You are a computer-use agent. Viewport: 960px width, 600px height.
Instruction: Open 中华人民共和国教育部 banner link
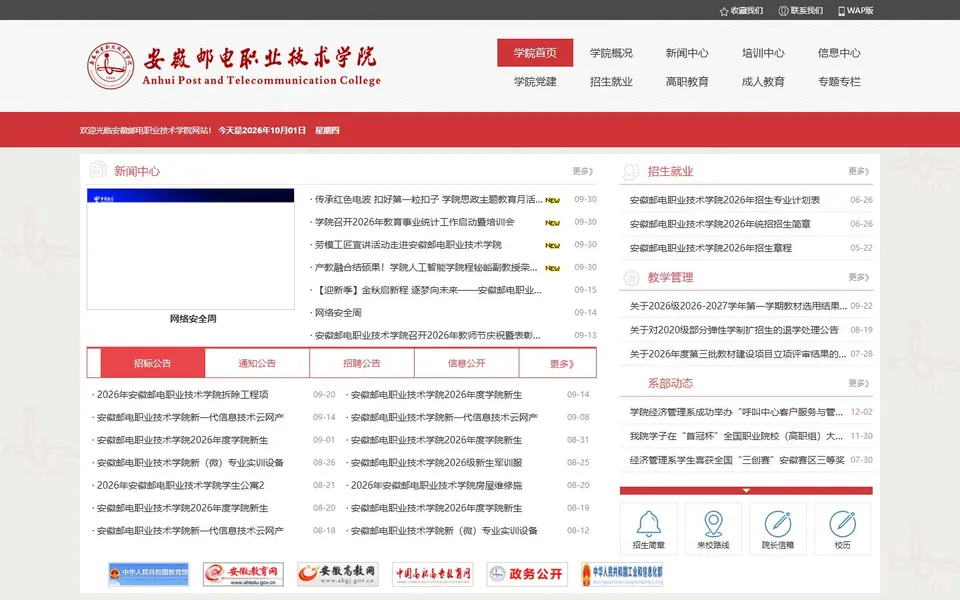click(x=149, y=574)
